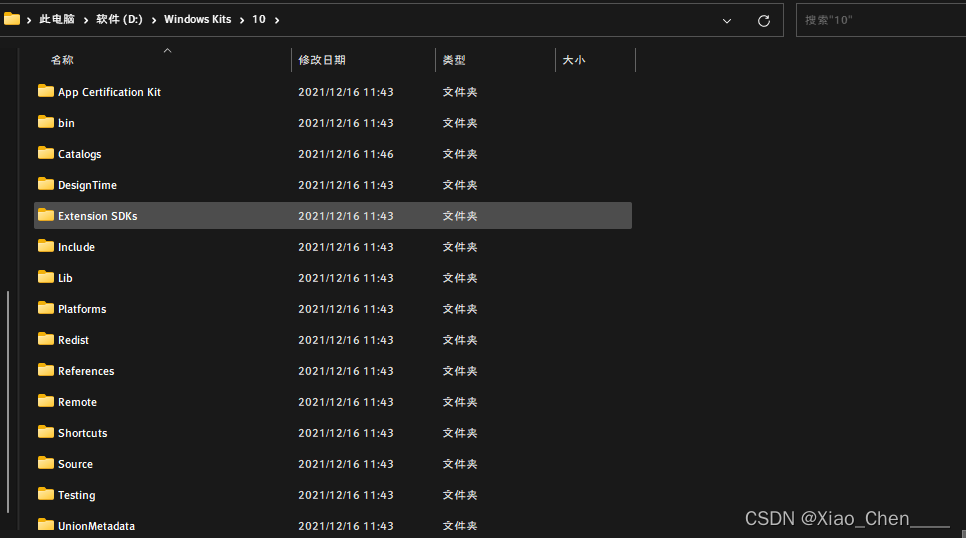Click the address bar folder icon
Screen dimensions: 966x538
pyautogui.click(x=12, y=19)
